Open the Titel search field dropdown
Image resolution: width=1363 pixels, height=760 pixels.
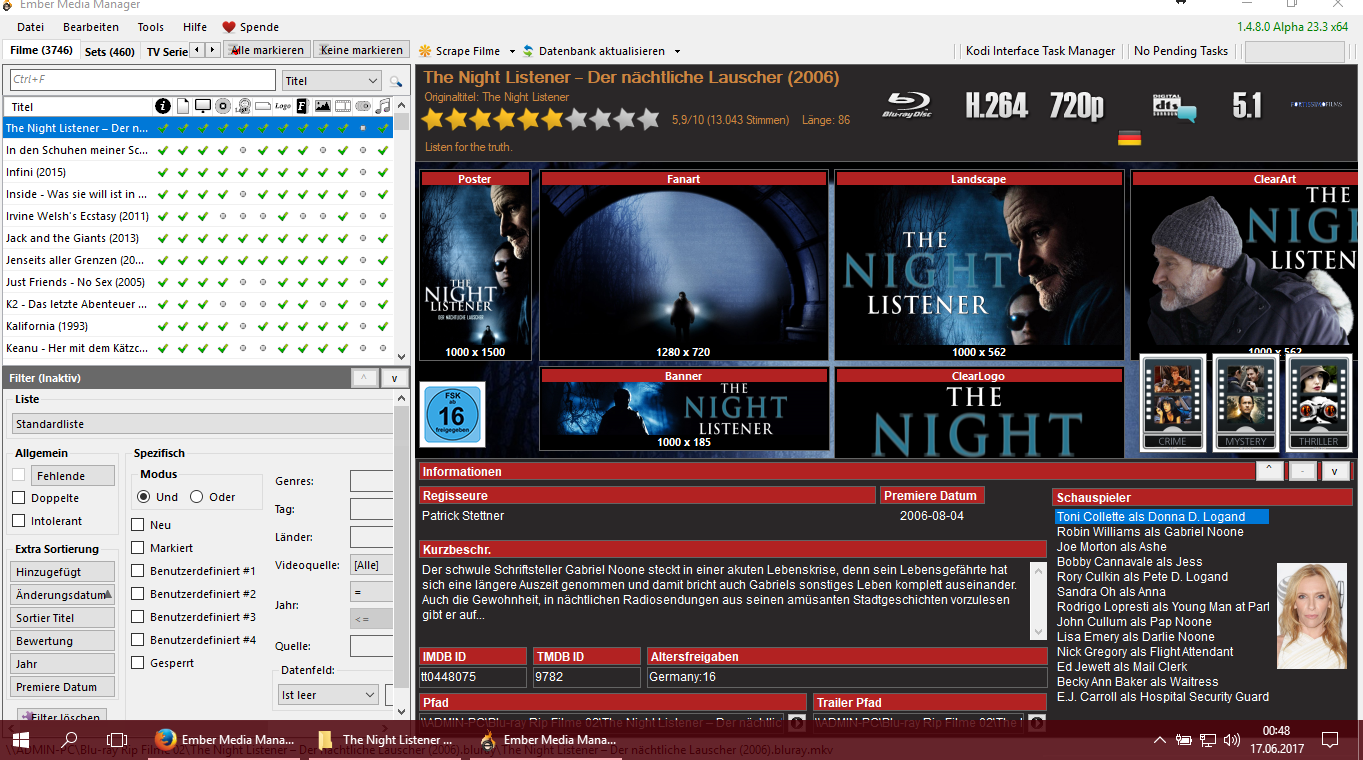pyautogui.click(x=331, y=81)
